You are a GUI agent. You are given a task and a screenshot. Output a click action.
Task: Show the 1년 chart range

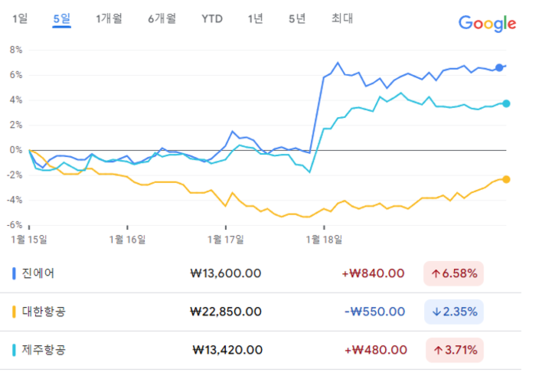[x=255, y=19]
